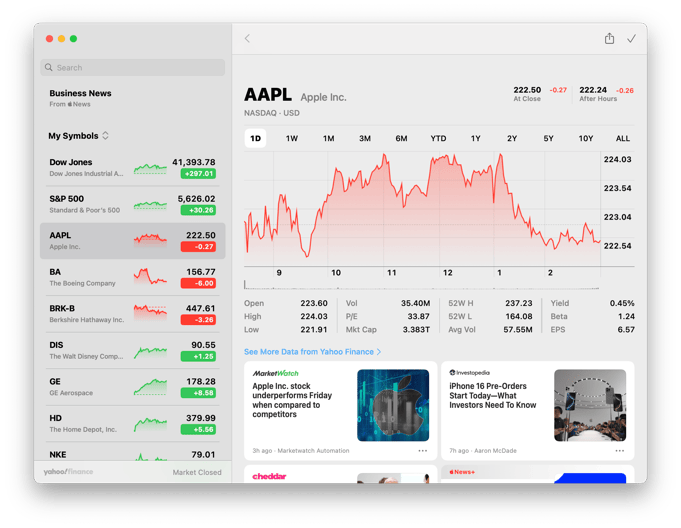The height and width of the screenshot is (528, 681).
Task: Open the cheddar news card
Action: point(340,474)
